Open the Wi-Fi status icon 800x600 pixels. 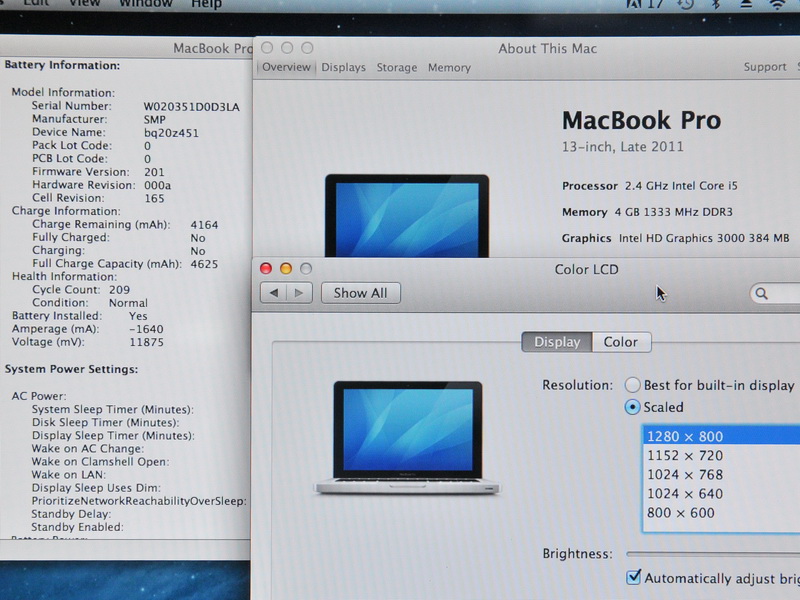tap(778, 5)
